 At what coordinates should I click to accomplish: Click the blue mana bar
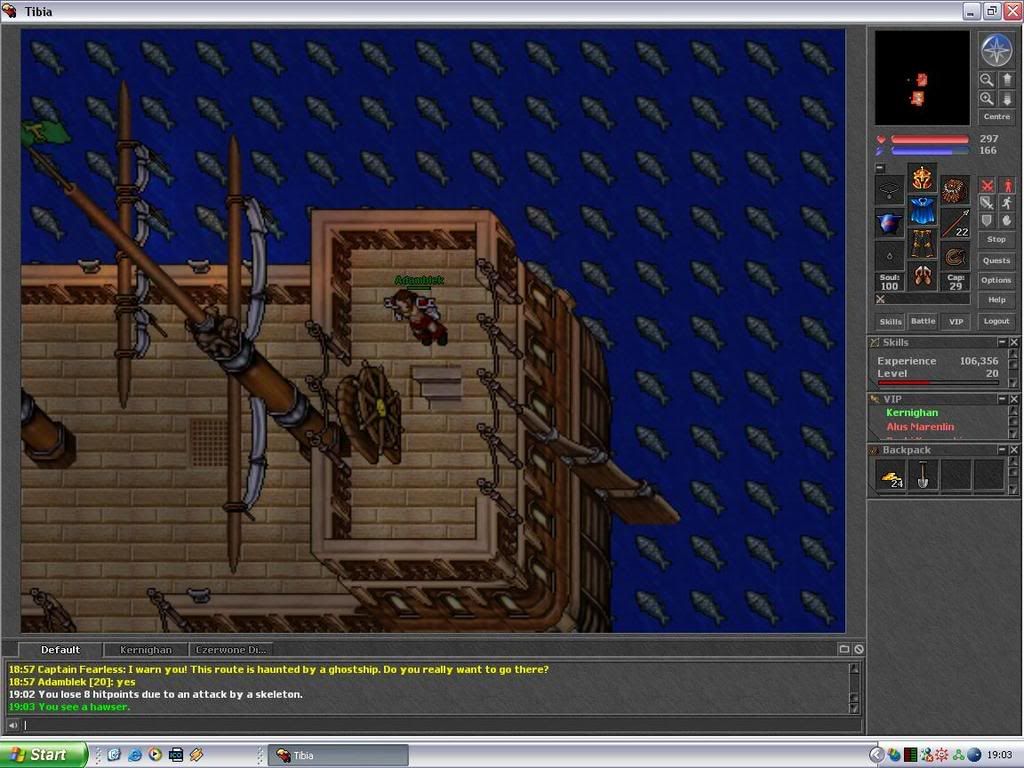pyautogui.click(x=929, y=151)
